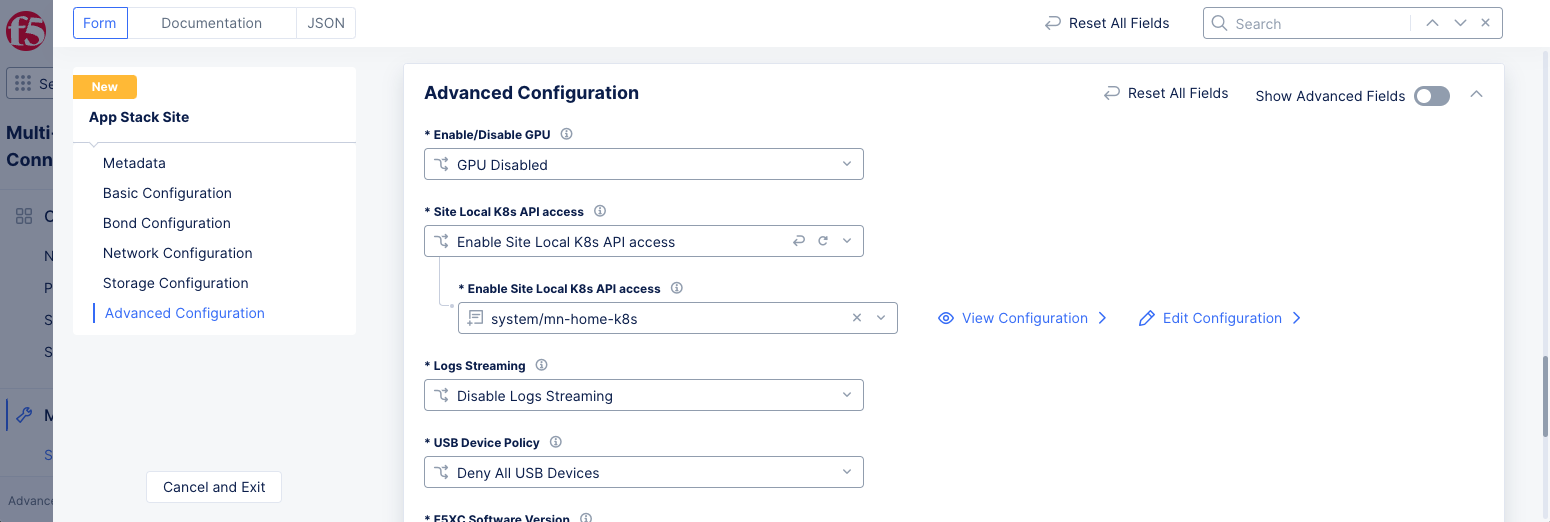Open the View Configuration link
Viewport: 1550px width, 522px height.
click(x=1024, y=318)
